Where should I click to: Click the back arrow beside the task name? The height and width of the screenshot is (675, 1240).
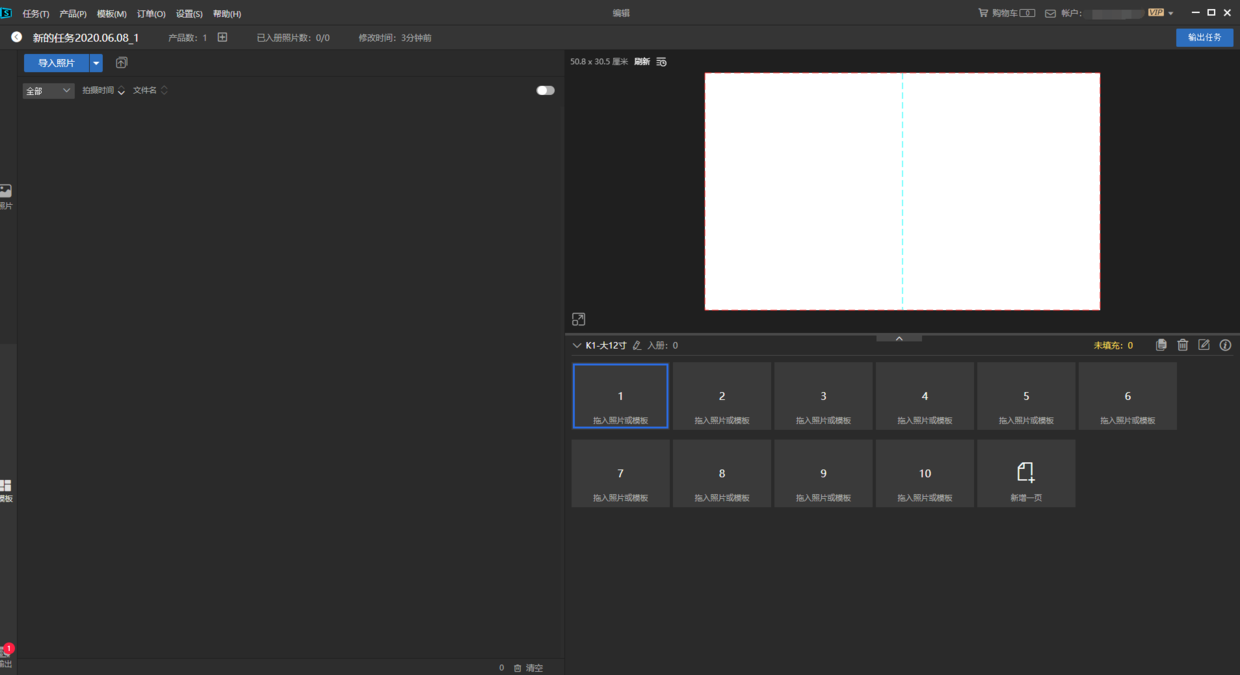pos(16,37)
